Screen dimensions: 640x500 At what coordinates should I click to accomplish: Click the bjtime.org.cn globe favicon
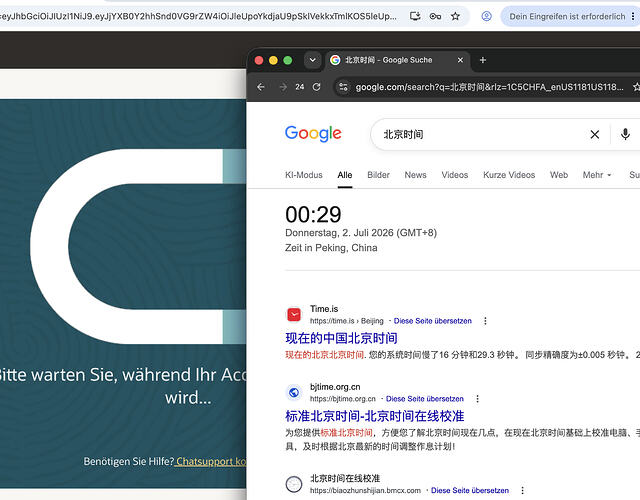click(294, 393)
